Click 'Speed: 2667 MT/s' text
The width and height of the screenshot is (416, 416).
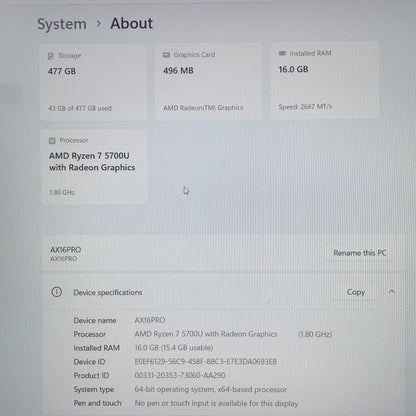pyautogui.click(x=305, y=107)
